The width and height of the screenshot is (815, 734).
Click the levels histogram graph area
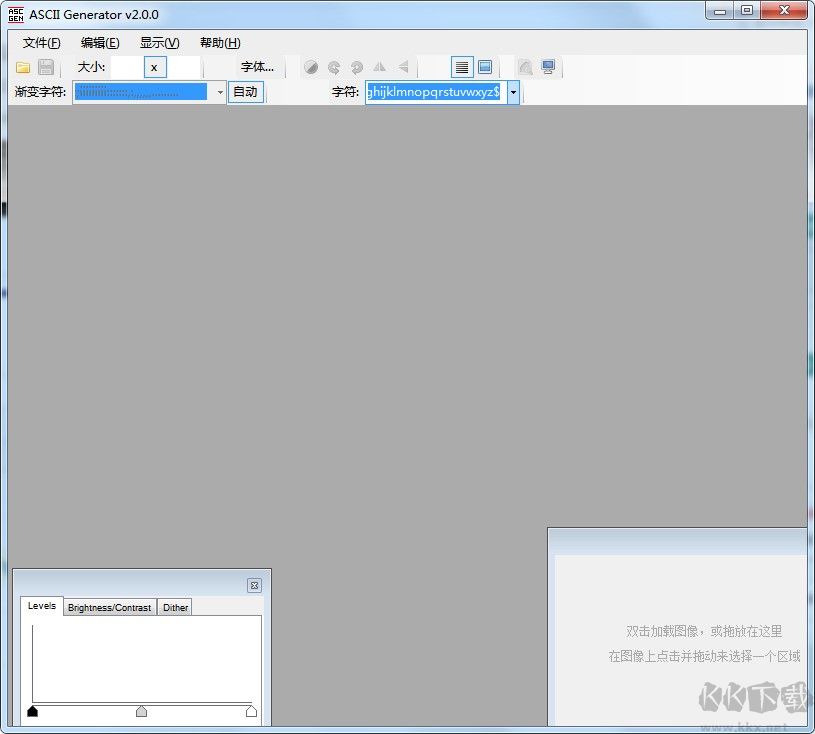click(141, 663)
